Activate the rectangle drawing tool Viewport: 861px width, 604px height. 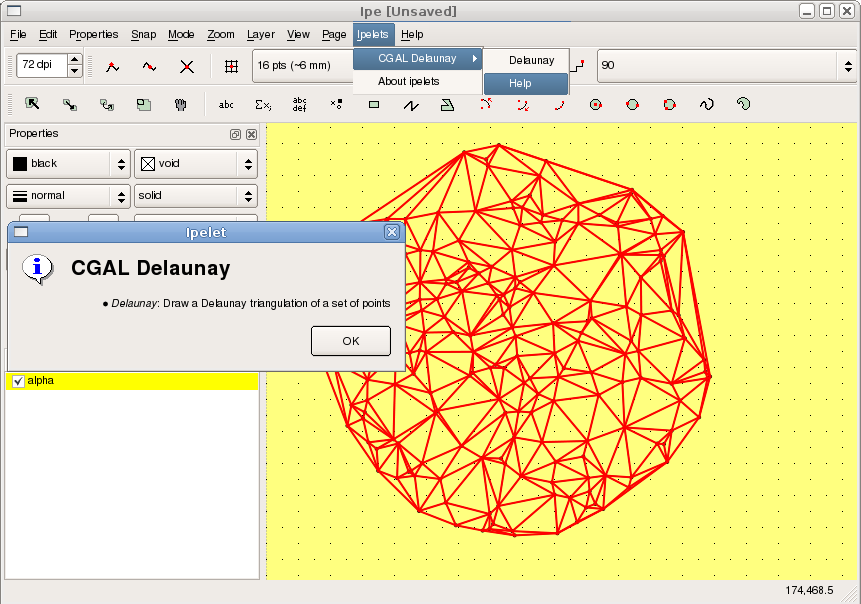coord(374,103)
